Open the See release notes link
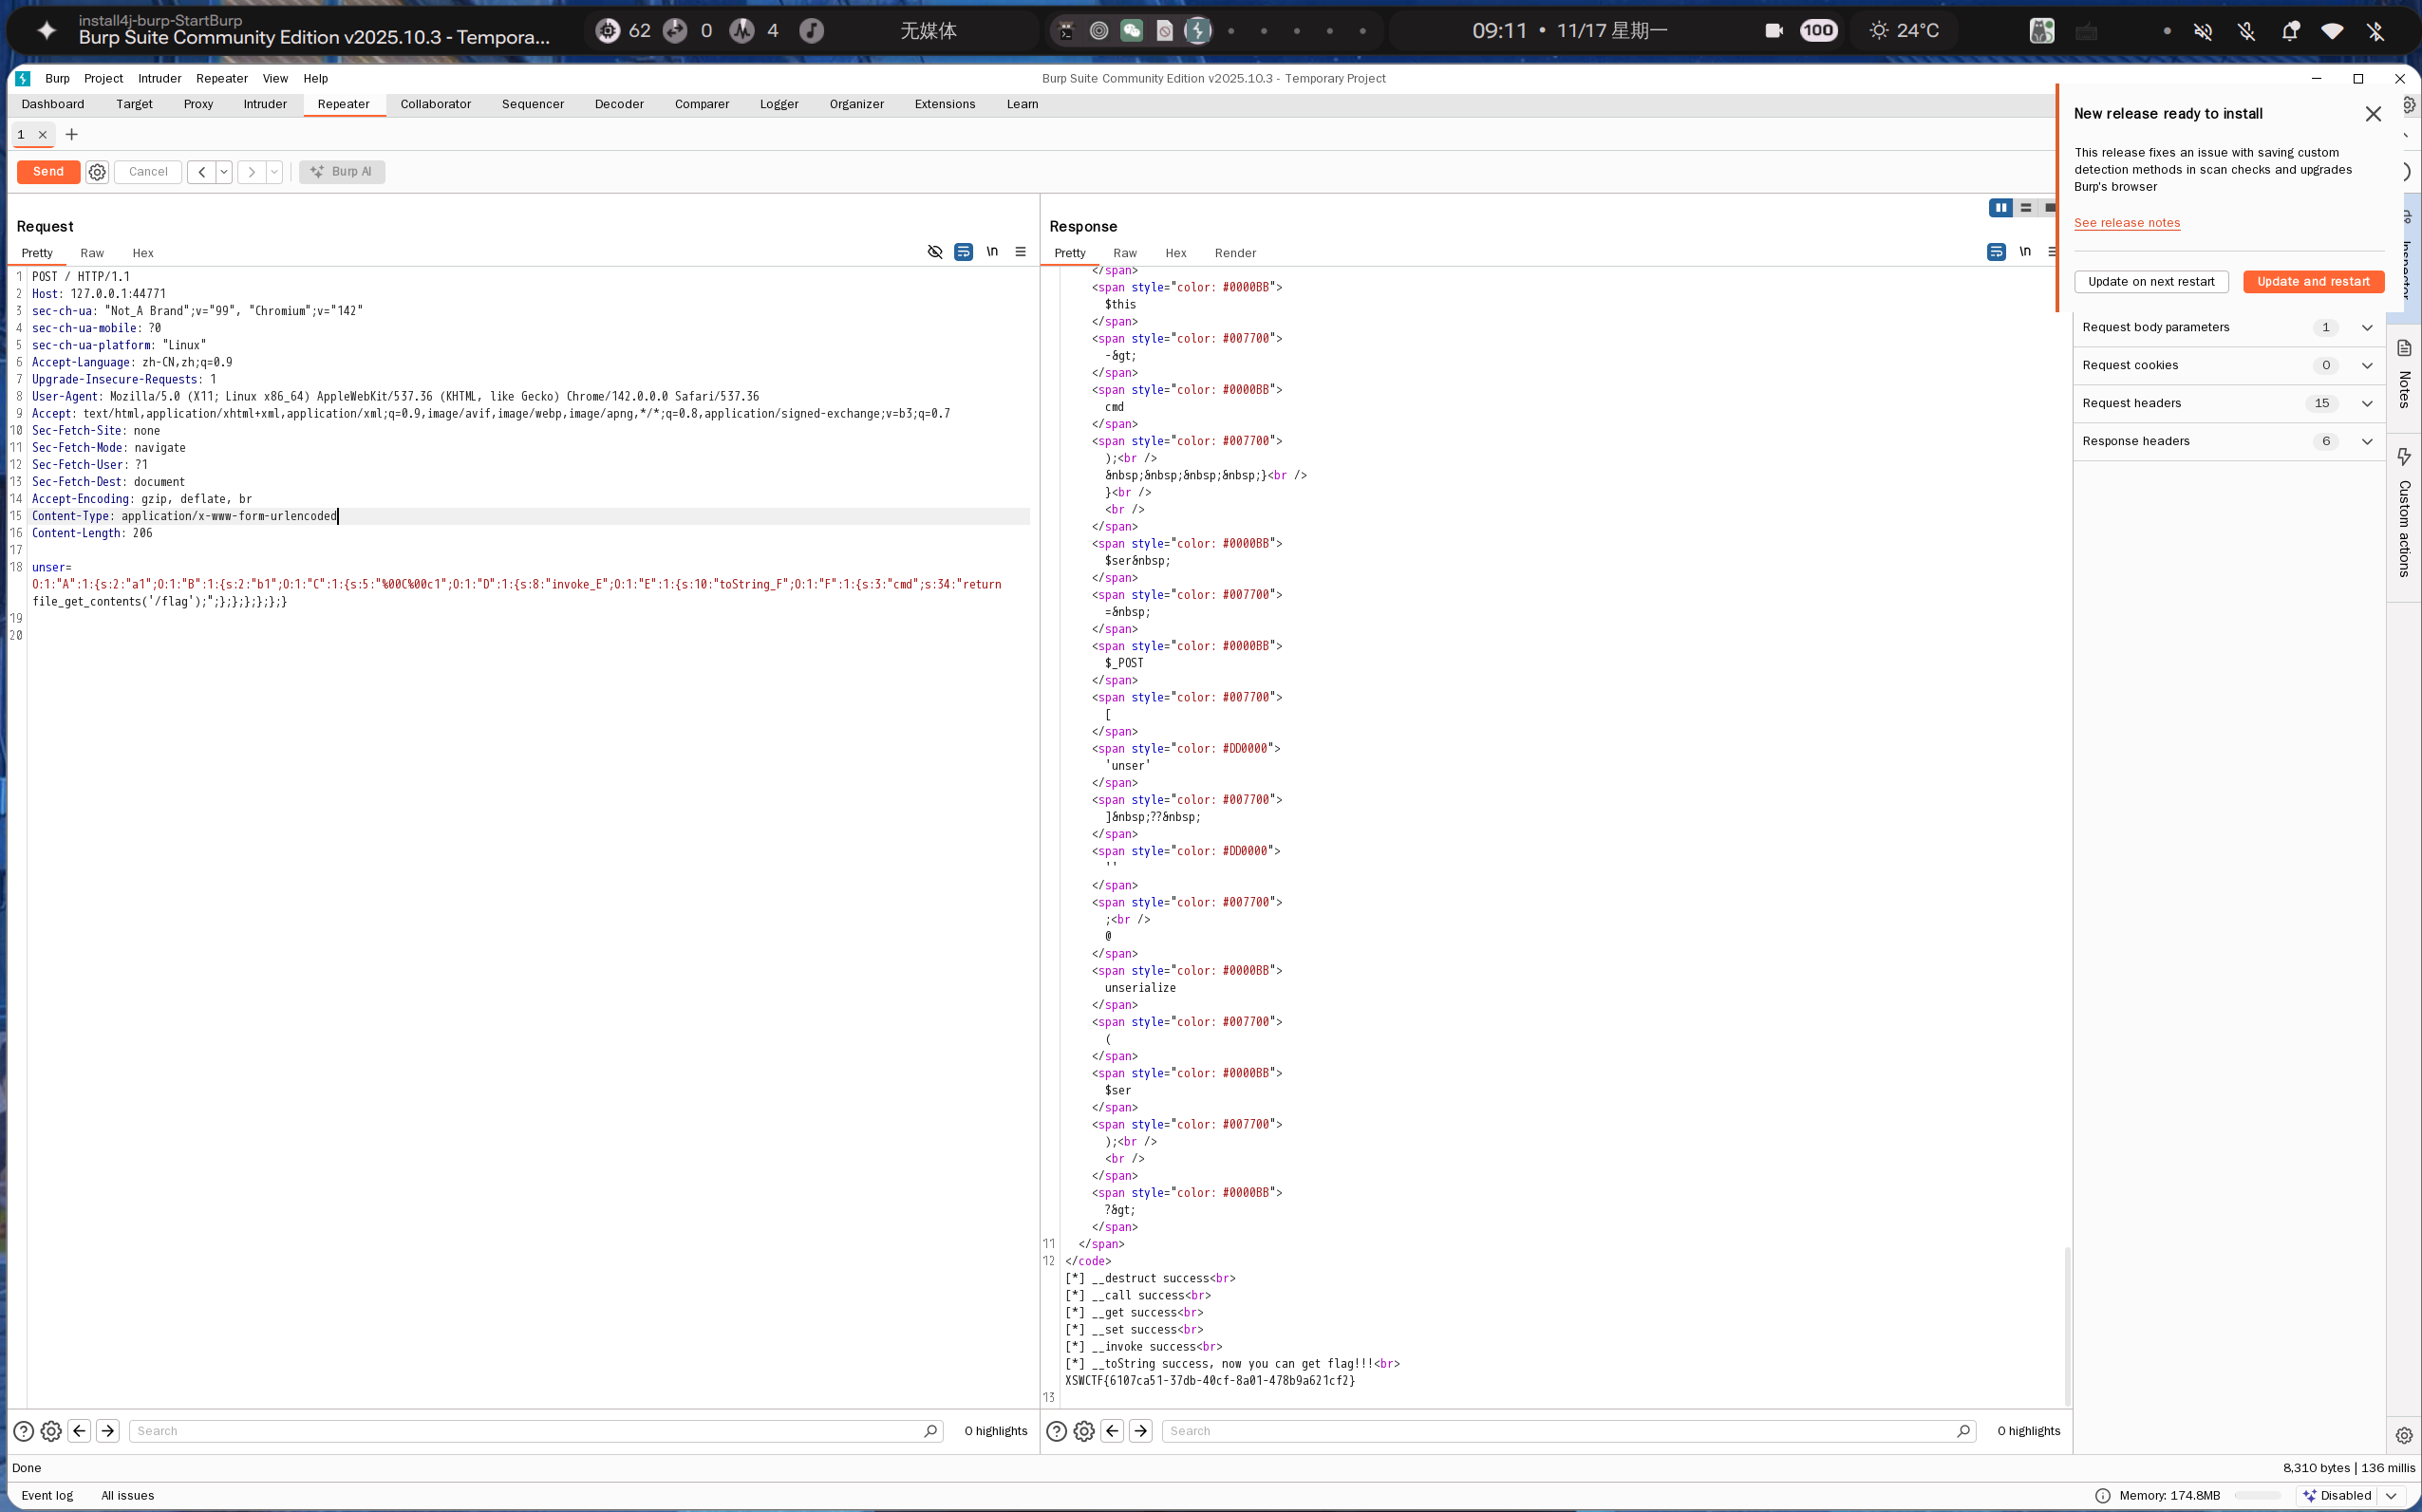Screen dimensions: 2422x1512 2126,223
